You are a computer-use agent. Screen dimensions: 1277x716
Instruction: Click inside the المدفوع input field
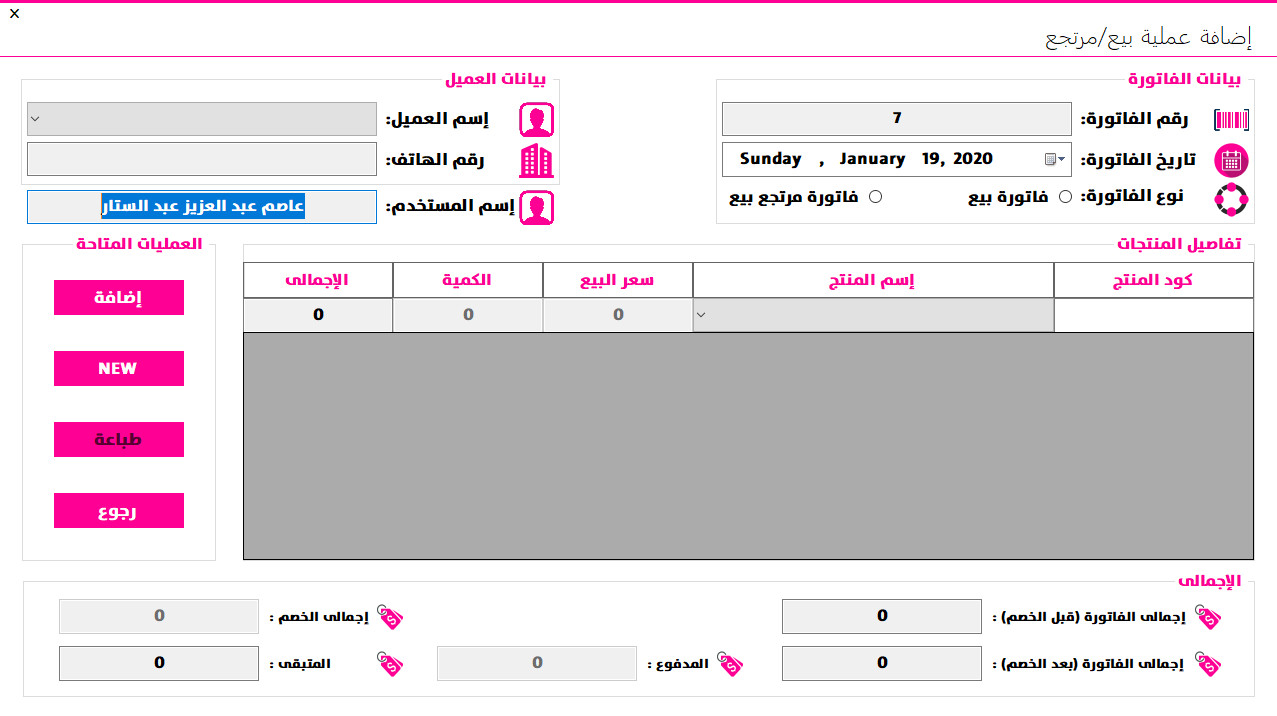coord(536,663)
